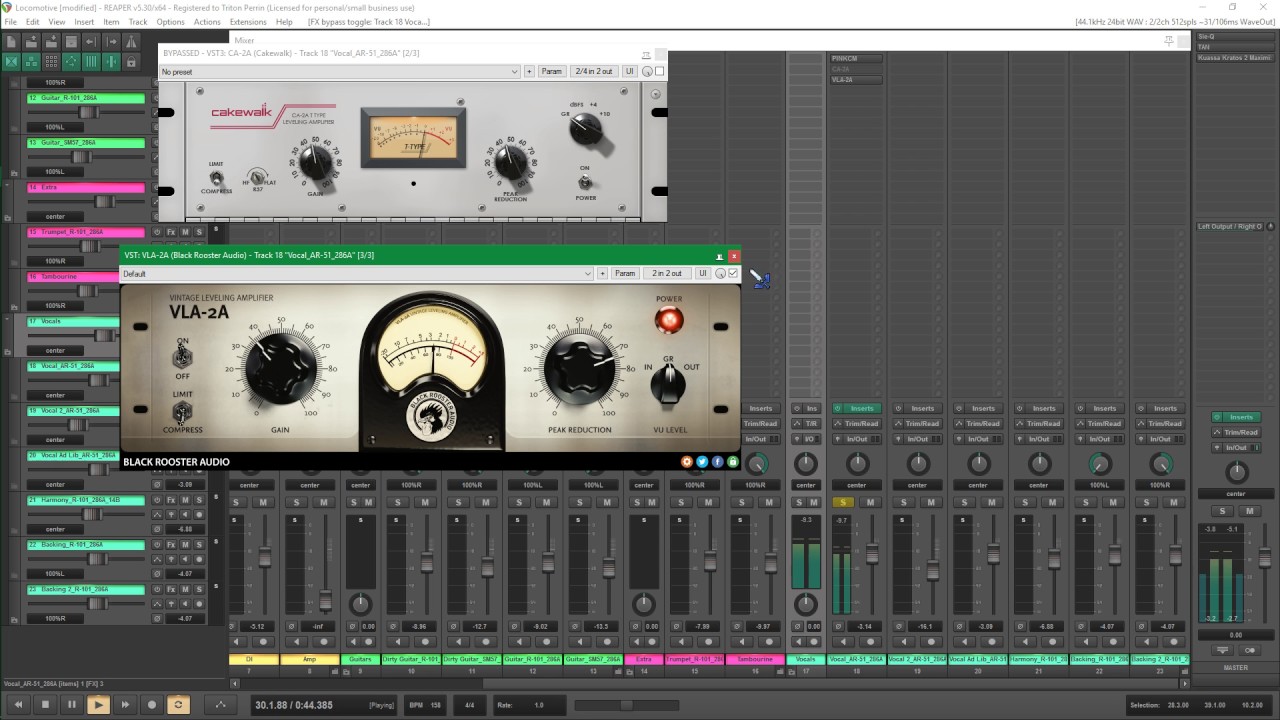Go to project start with rewind button
The image size is (1280, 720).
pos(18,705)
